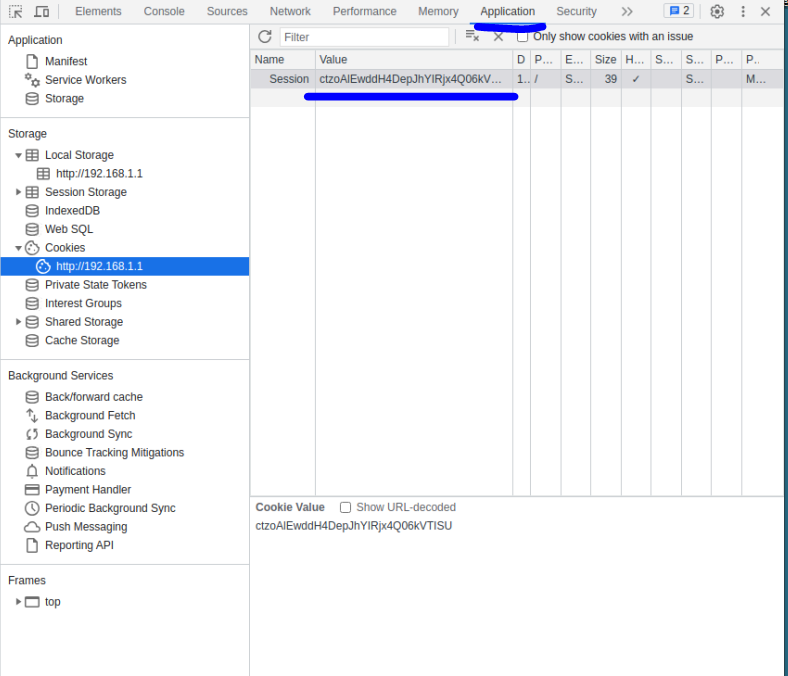This screenshot has height=676, width=788.
Task: Switch to the Security tab
Action: [x=576, y=11]
